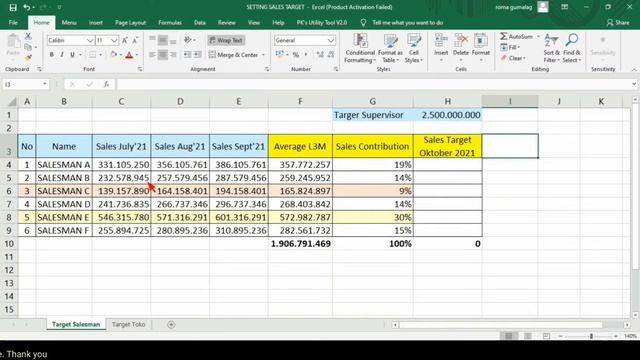Screen dimensions: 640x360
Task: Open Sort & Filter dropdown
Action: point(551,48)
